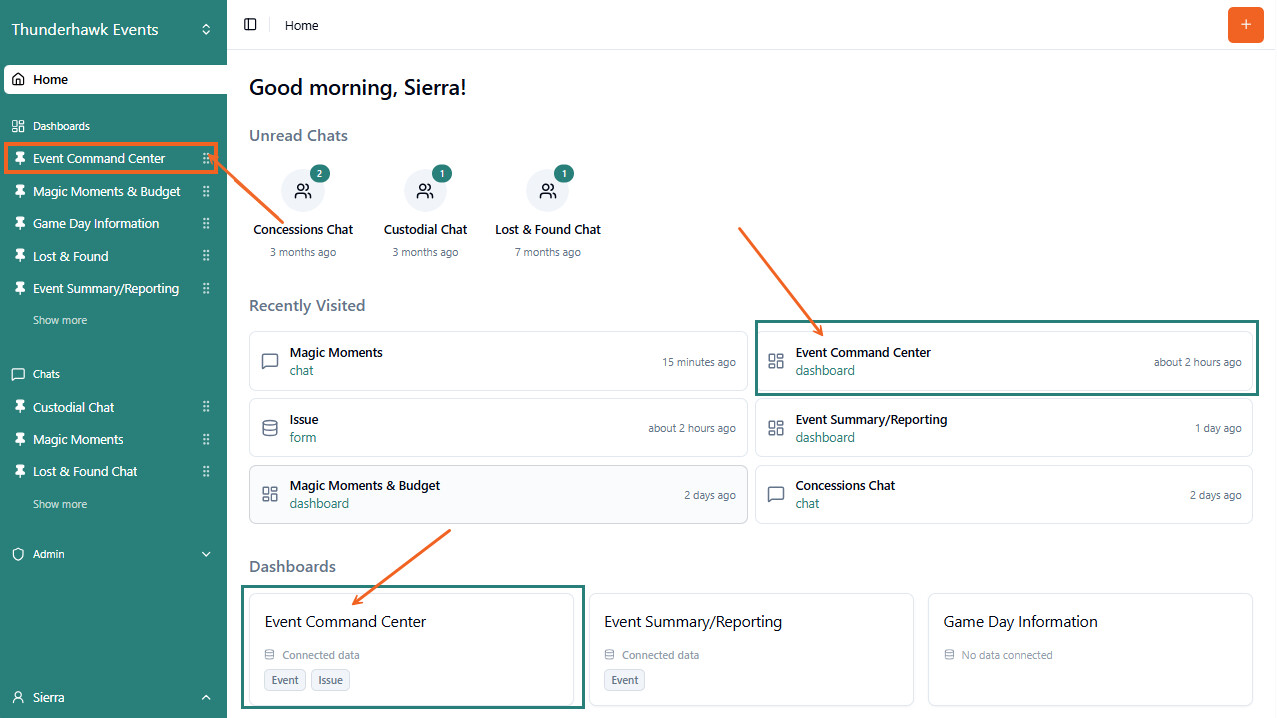Click the Chats section speech bubble icon
The height and width of the screenshot is (718, 1277).
click(18, 374)
